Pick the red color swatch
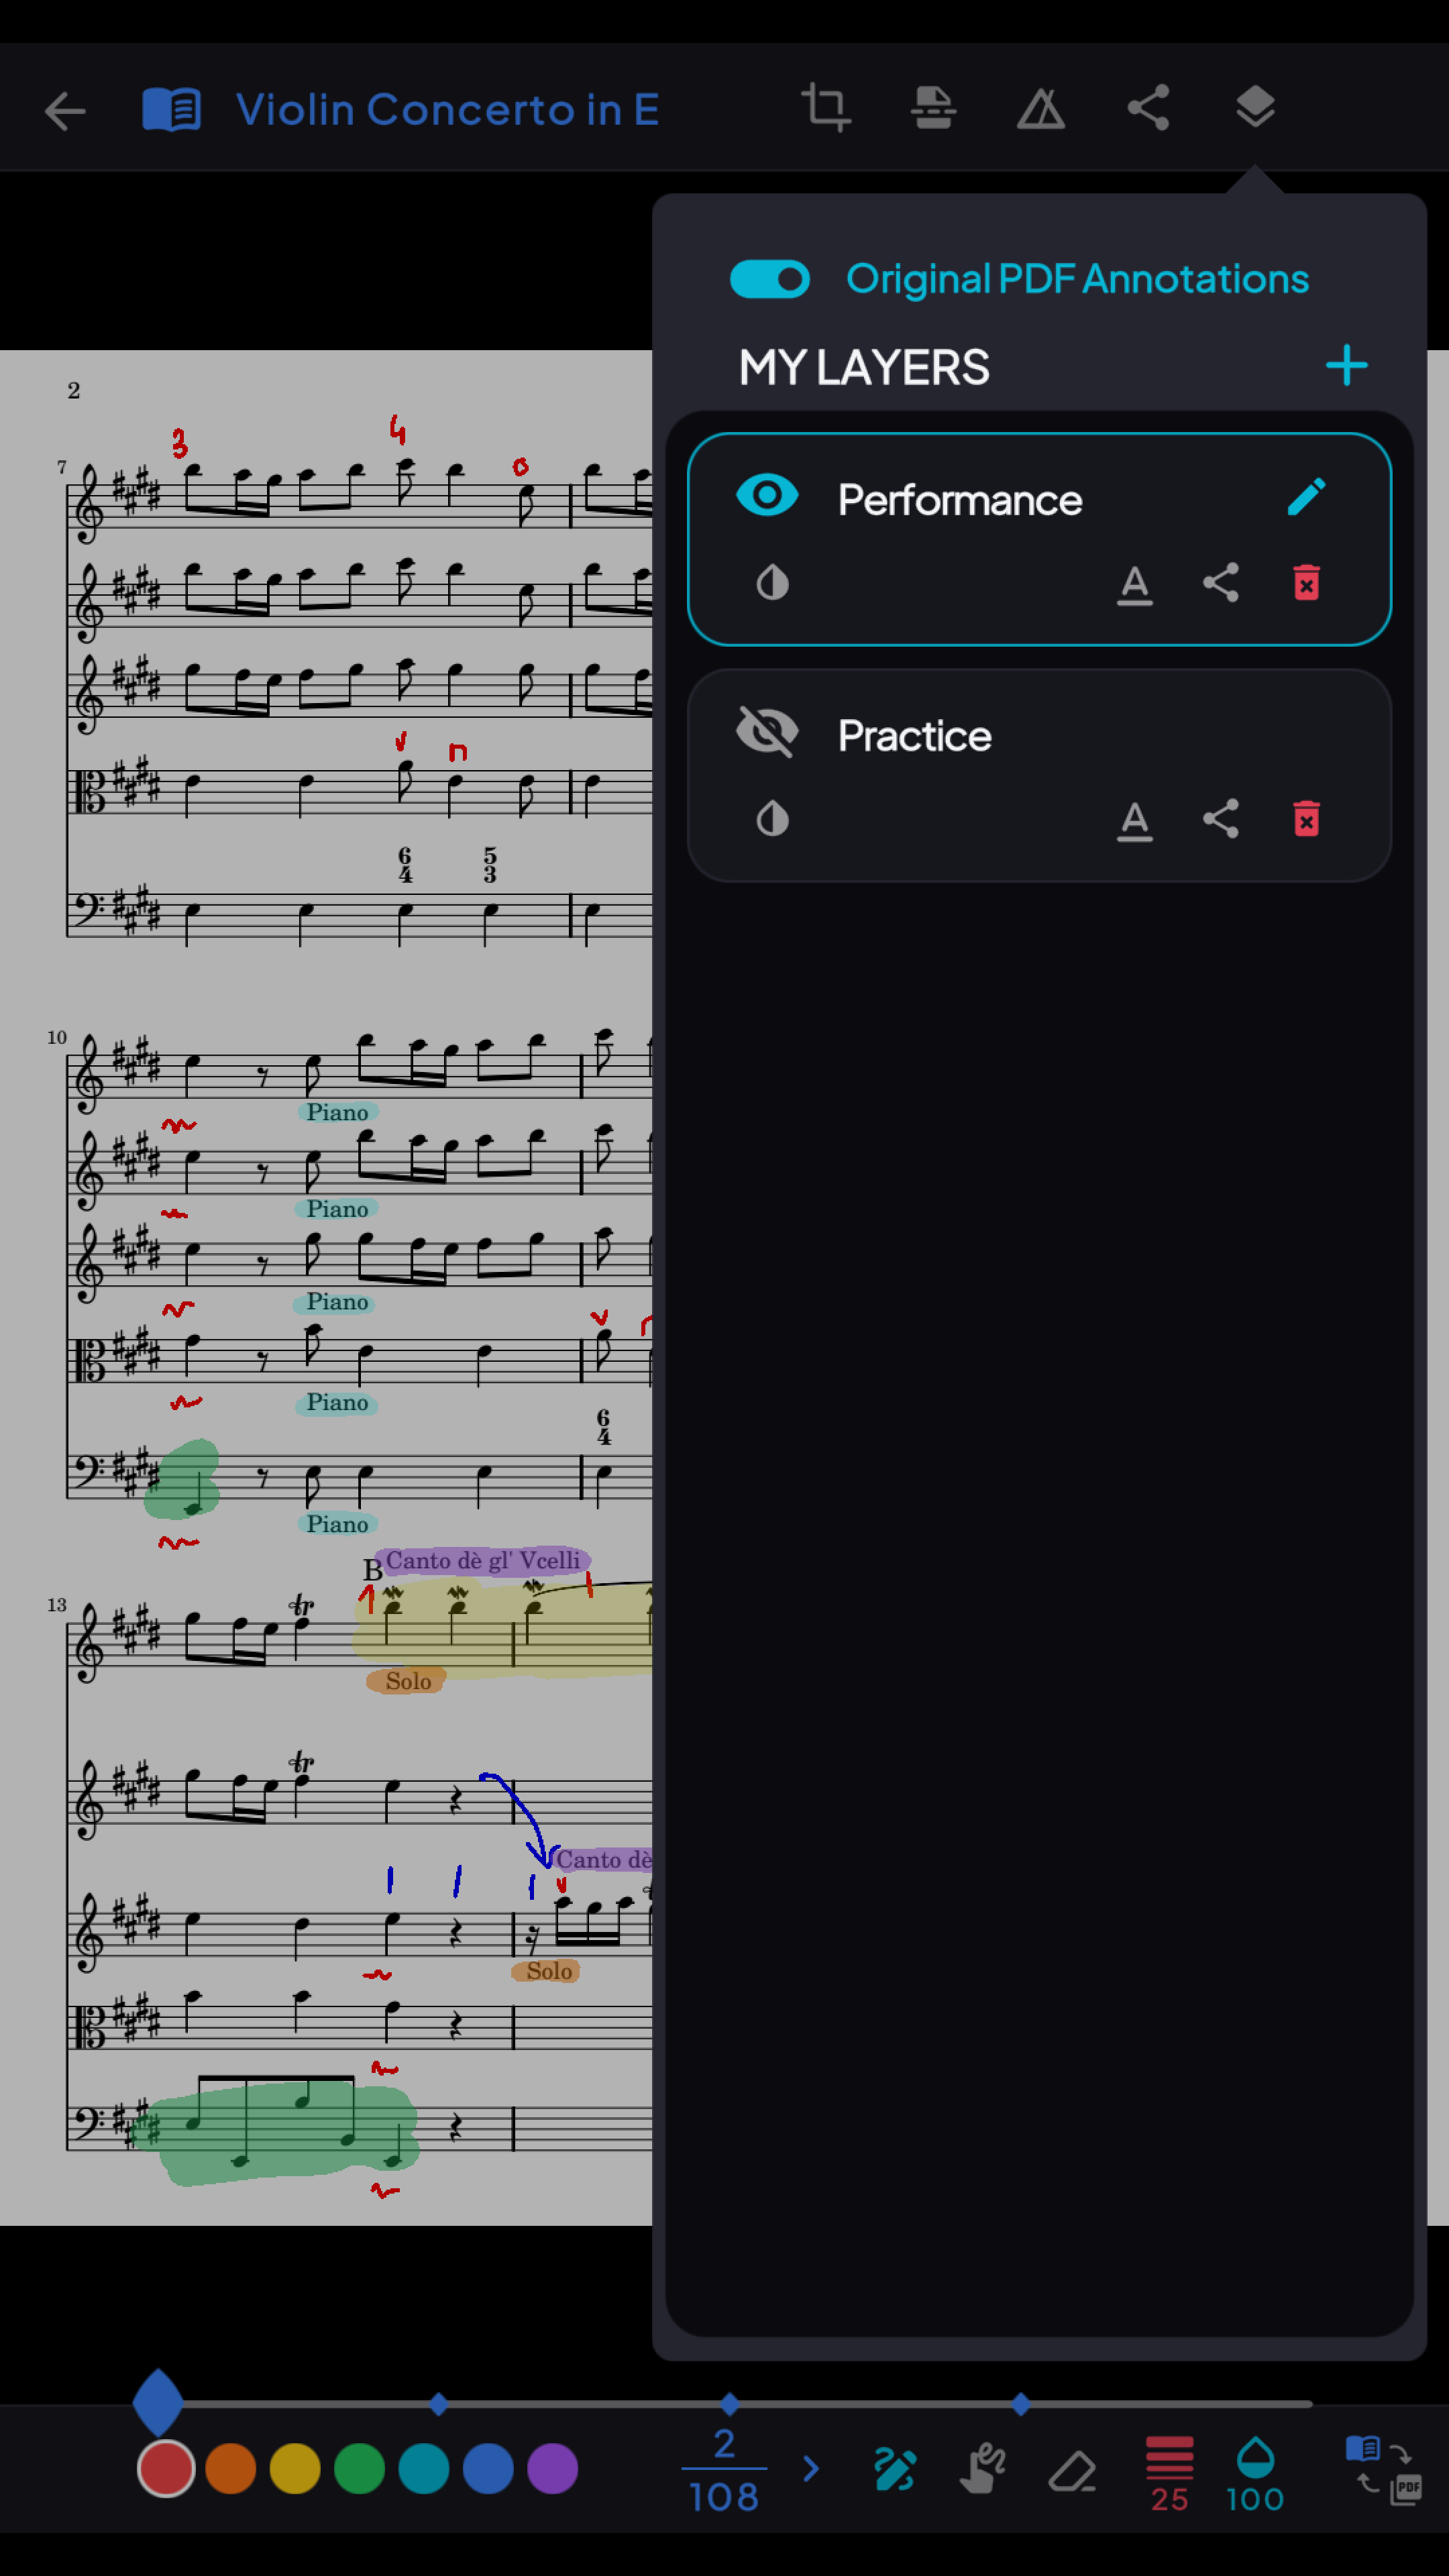This screenshot has width=1449, height=2576. click(166, 2469)
